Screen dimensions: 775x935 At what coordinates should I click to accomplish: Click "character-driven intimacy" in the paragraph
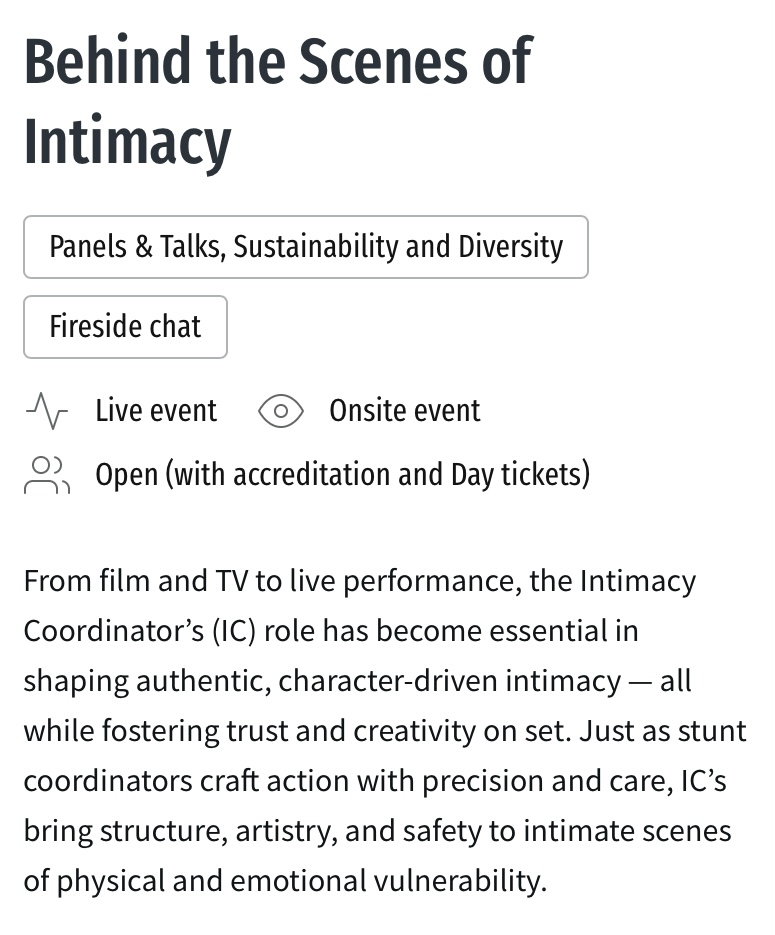(450, 681)
